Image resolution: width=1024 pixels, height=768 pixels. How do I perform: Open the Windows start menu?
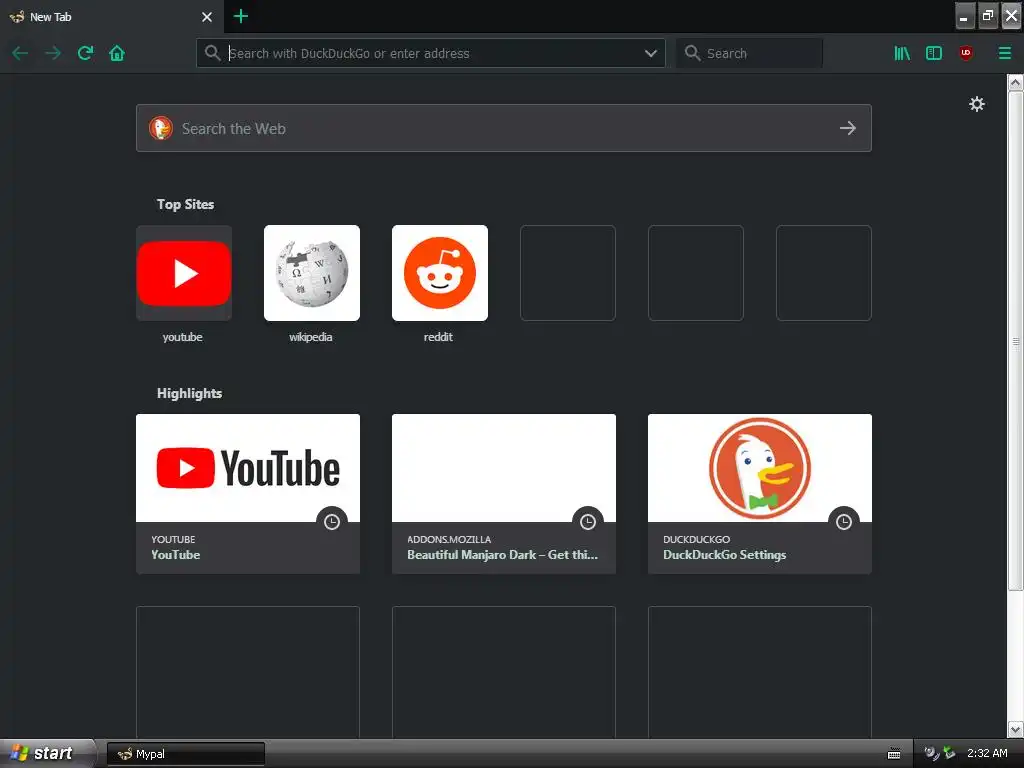(46, 753)
